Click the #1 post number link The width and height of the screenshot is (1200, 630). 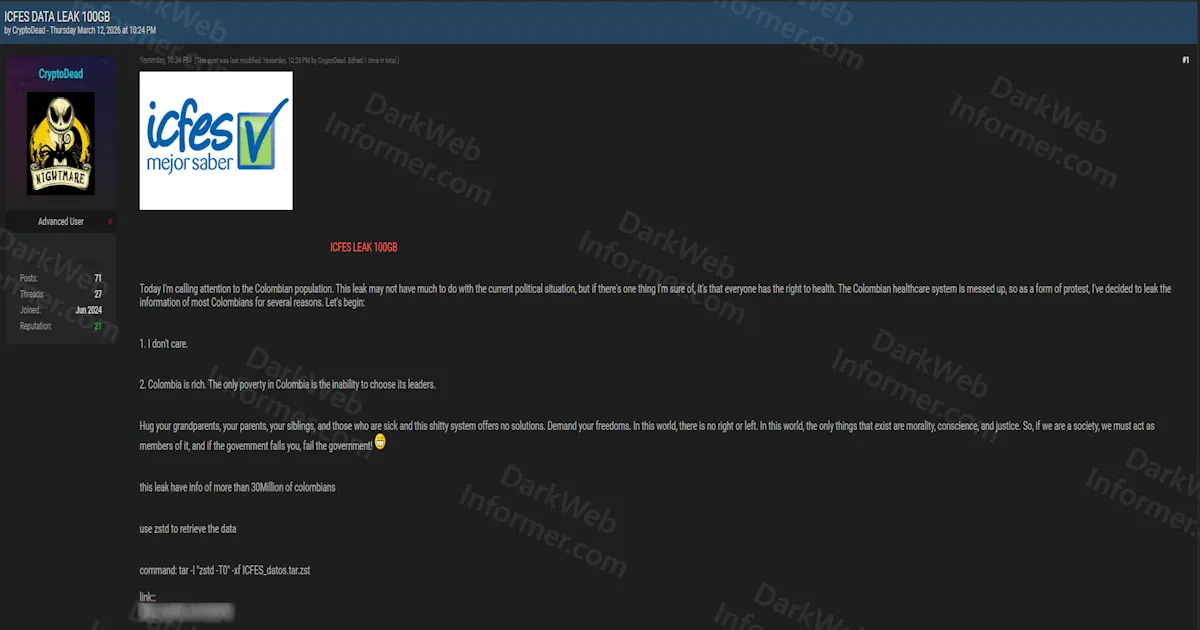(1185, 60)
